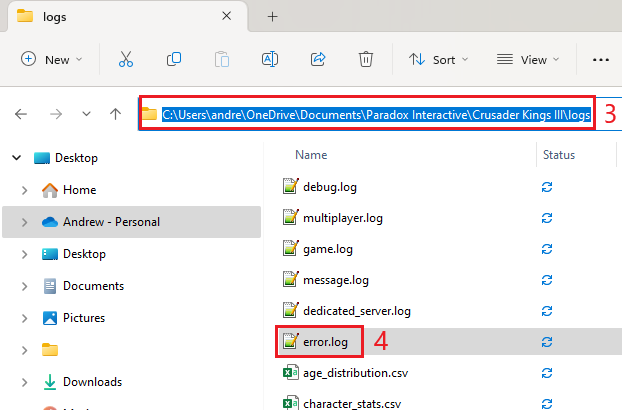Image resolution: width=622 pixels, height=410 pixels.
Task: Expand the Documents tree node
Action: coord(24,286)
